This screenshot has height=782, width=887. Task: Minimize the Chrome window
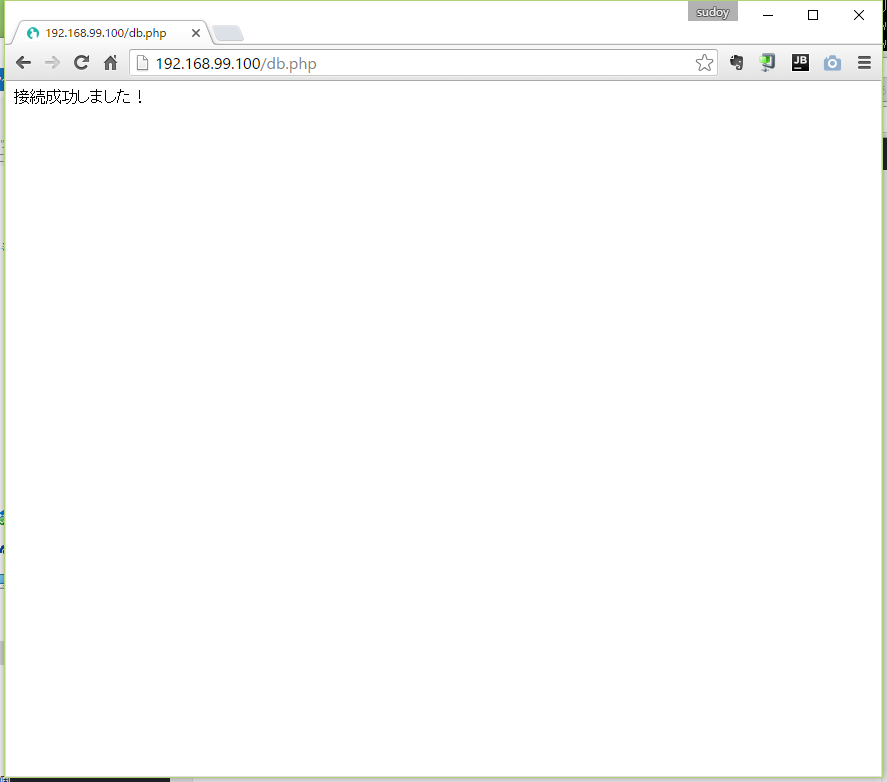(x=768, y=15)
